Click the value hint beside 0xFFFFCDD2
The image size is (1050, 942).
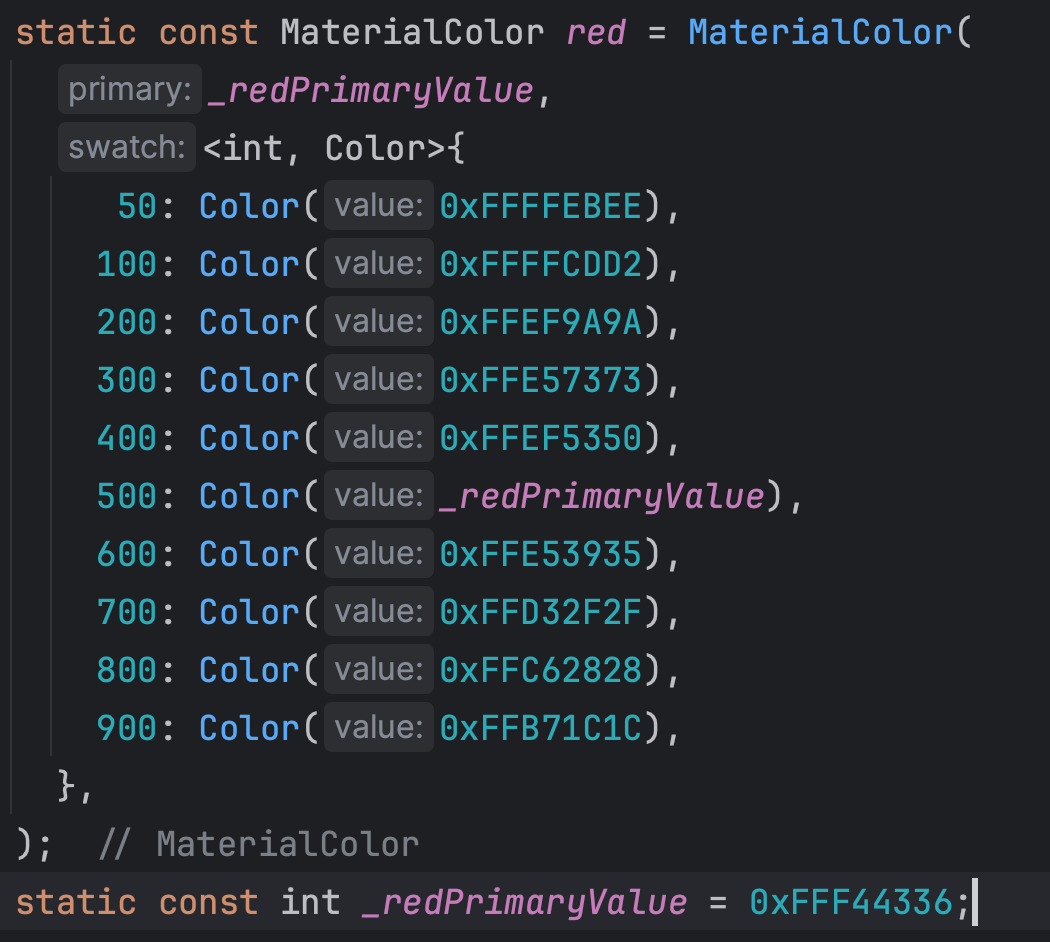[x=379, y=263]
